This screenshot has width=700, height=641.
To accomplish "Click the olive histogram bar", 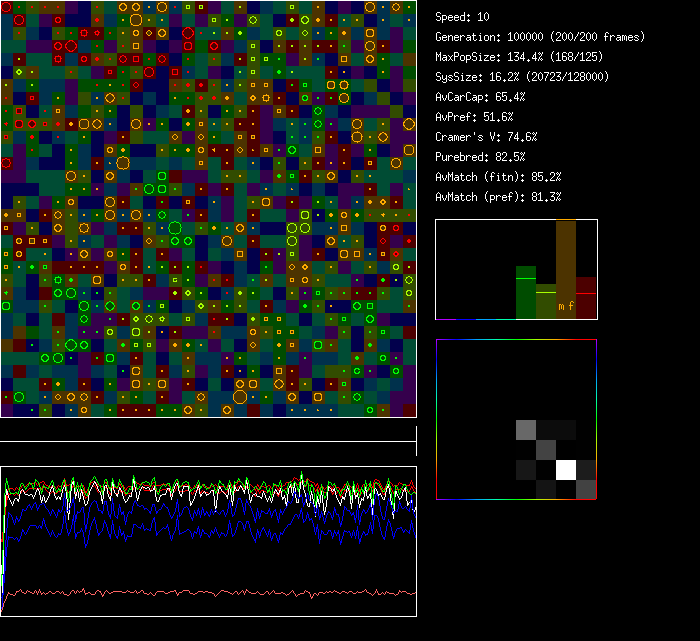I will click(x=546, y=303).
